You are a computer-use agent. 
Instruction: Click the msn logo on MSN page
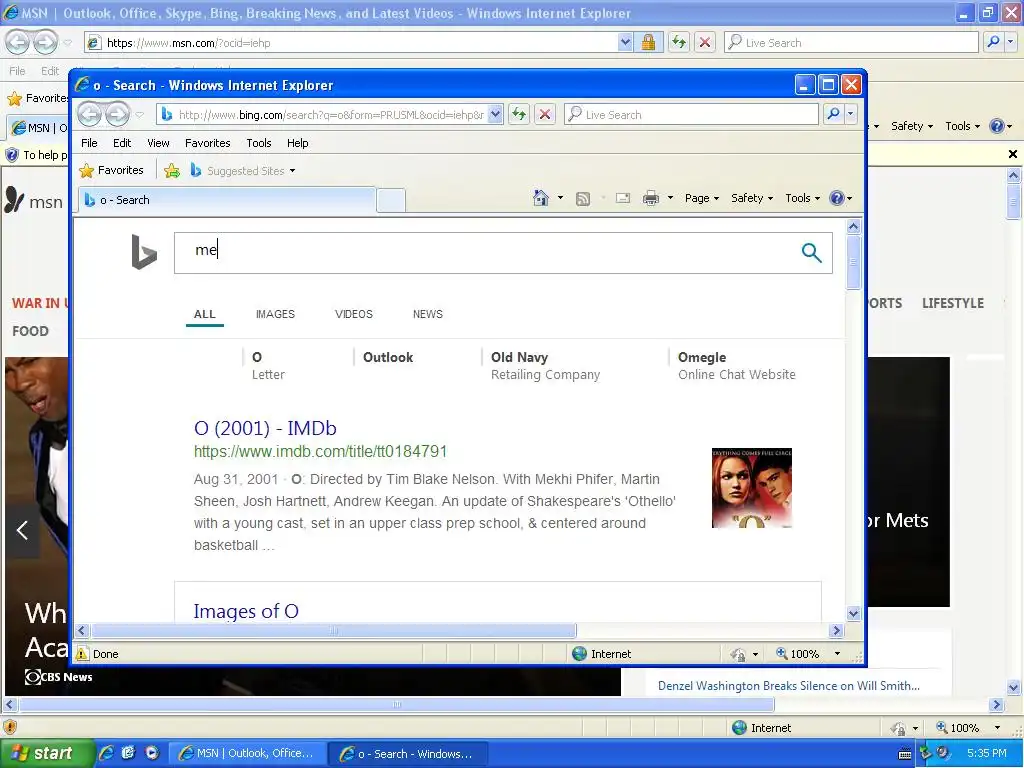[34, 200]
